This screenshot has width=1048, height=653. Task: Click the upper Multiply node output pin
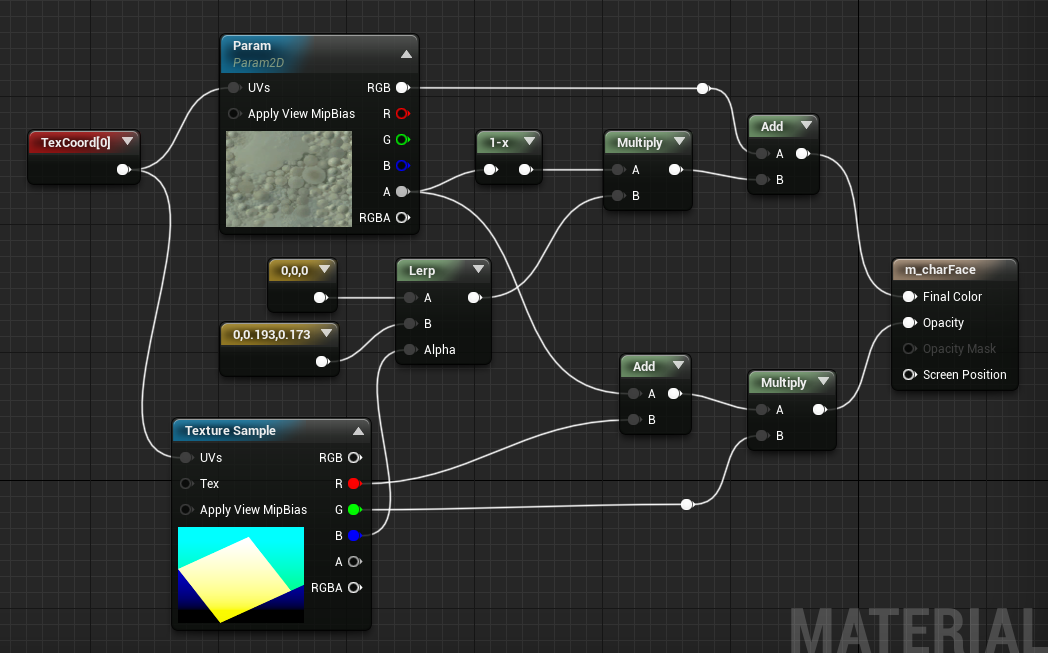676,170
